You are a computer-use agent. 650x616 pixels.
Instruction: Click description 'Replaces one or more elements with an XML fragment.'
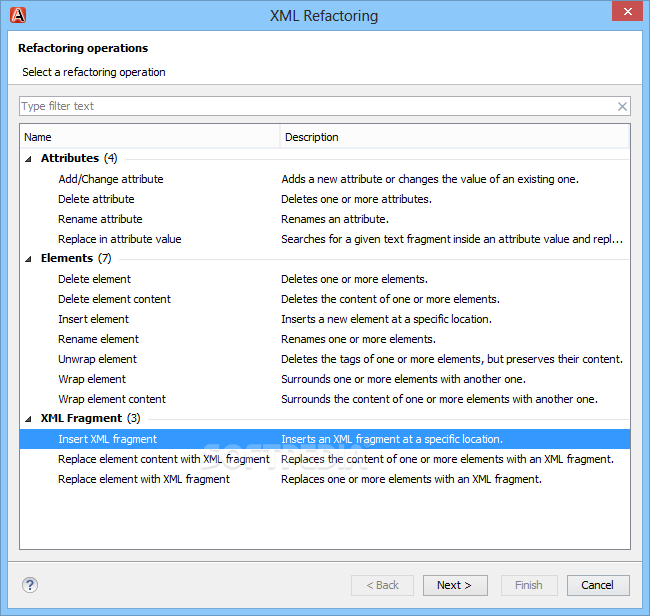point(411,479)
